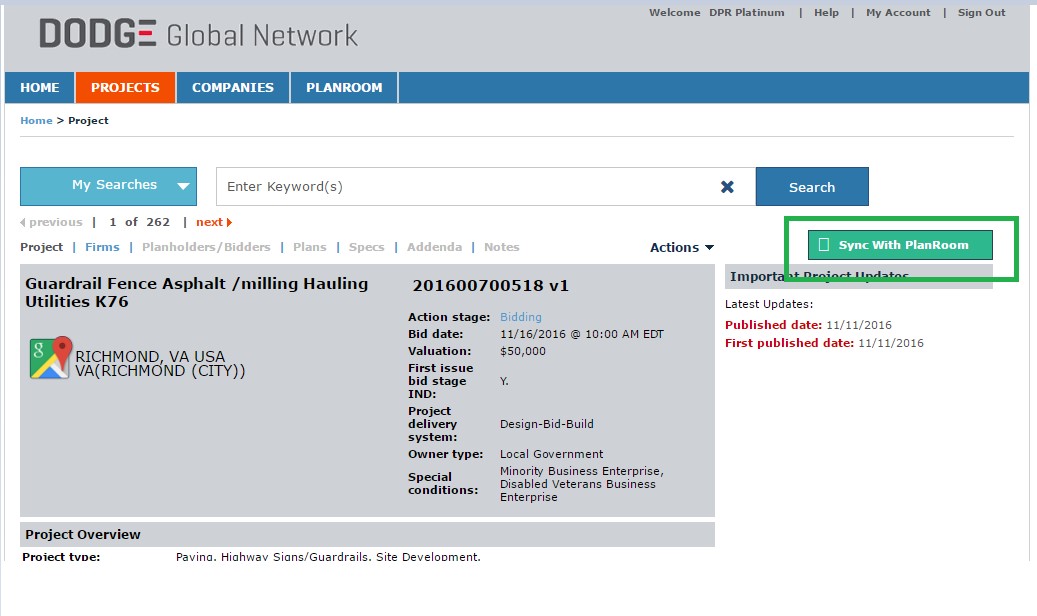Screen dimensions: 1037x616
Task: Click the Sync With PlanRoom button
Action: (900, 245)
